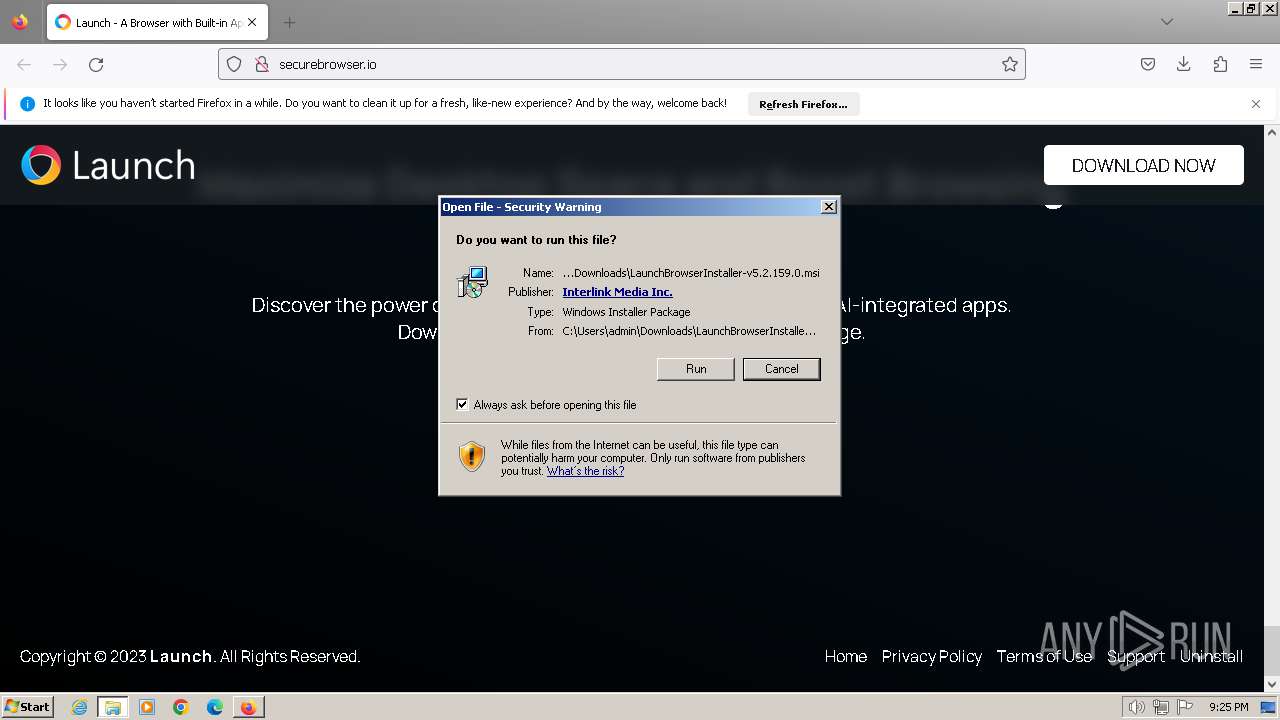The width and height of the screenshot is (1280, 720).
Task: Click the installer file name text
Action: point(691,273)
